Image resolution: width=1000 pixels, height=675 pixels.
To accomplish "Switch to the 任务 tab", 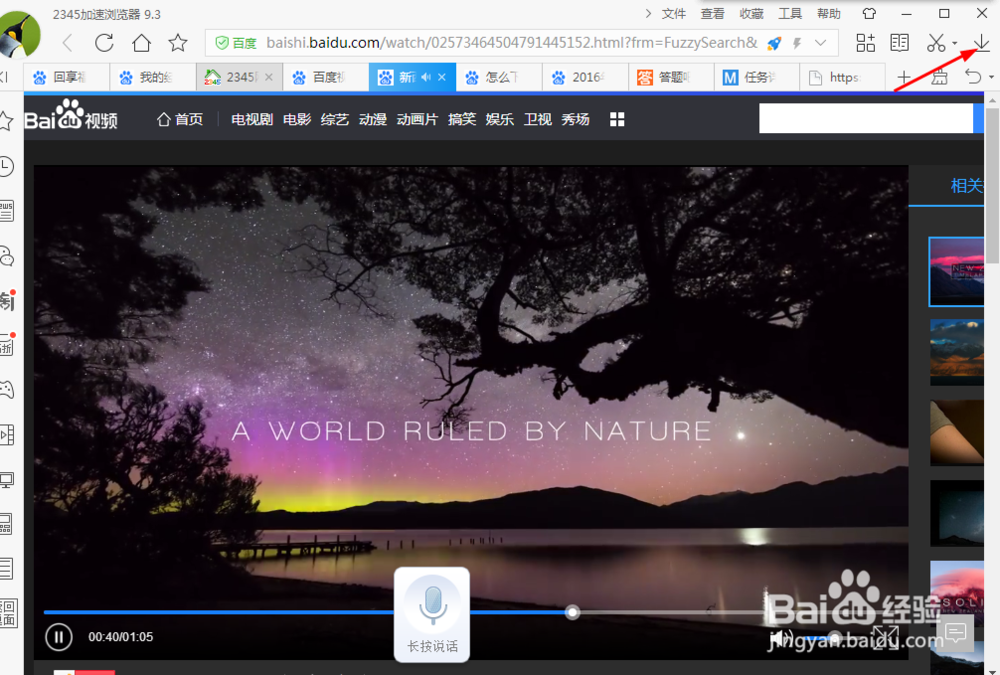I will 758,77.
